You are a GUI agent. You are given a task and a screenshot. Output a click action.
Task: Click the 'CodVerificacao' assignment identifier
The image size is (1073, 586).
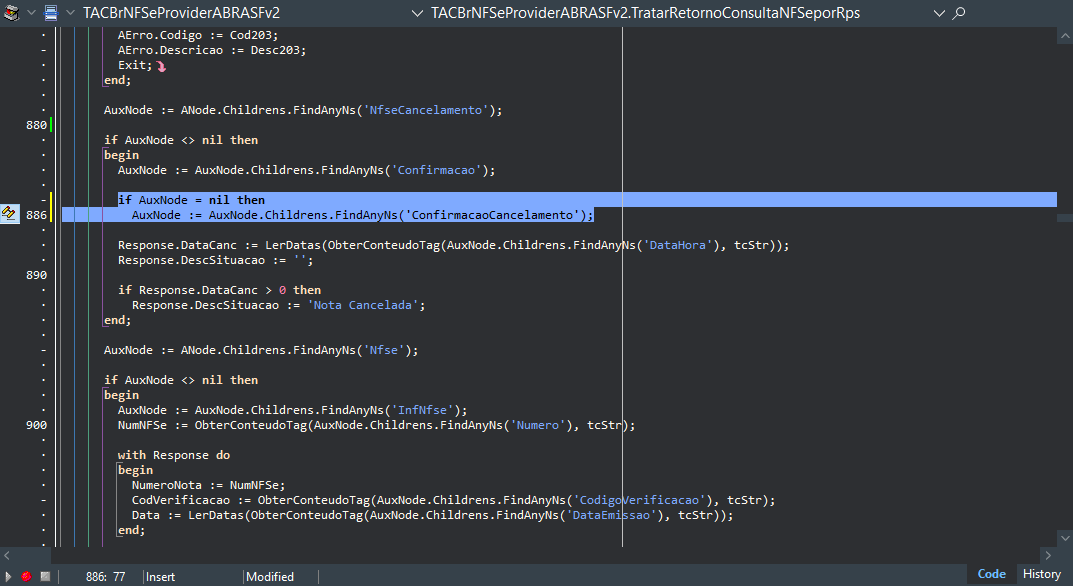[181, 500]
